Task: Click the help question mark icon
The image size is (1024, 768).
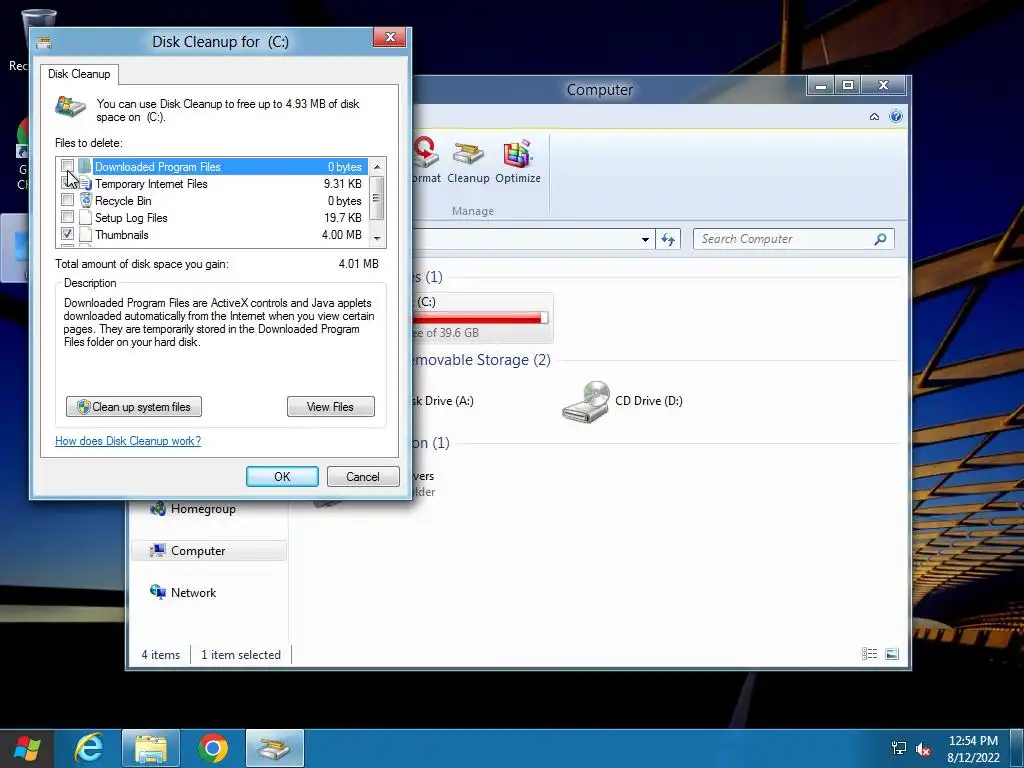Action: tap(896, 116)
